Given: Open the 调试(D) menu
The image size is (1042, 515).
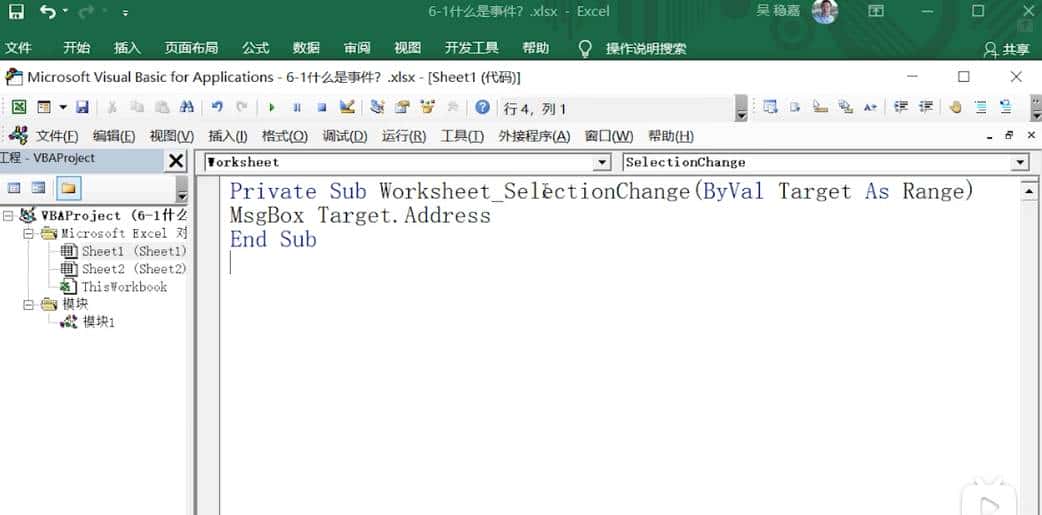Looking at the screenshot, I should click(345, 136).
